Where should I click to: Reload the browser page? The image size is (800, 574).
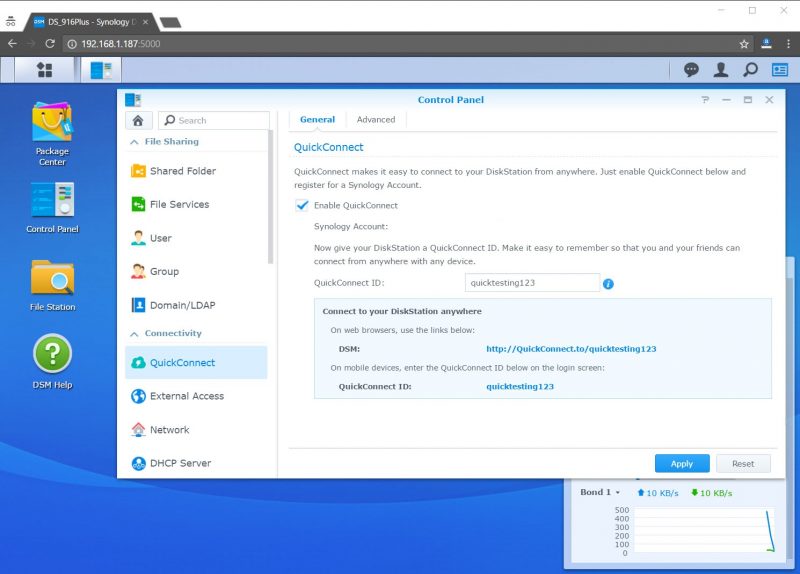[49, 44]
